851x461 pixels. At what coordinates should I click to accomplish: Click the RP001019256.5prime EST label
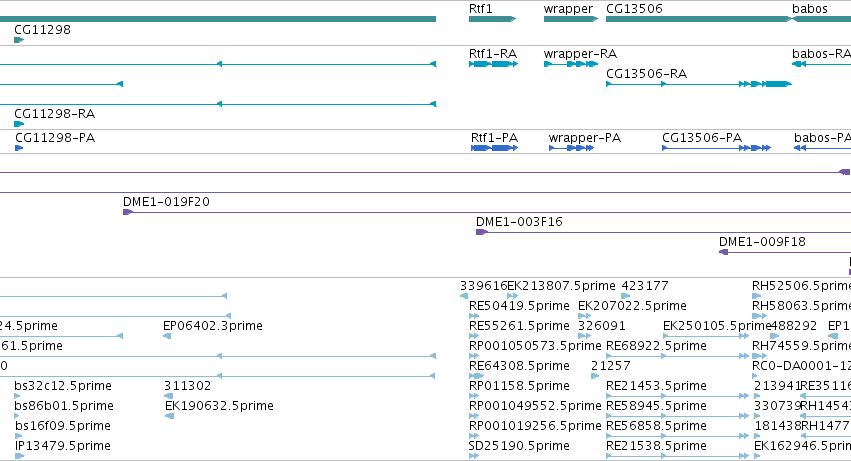tap(535, 425)
